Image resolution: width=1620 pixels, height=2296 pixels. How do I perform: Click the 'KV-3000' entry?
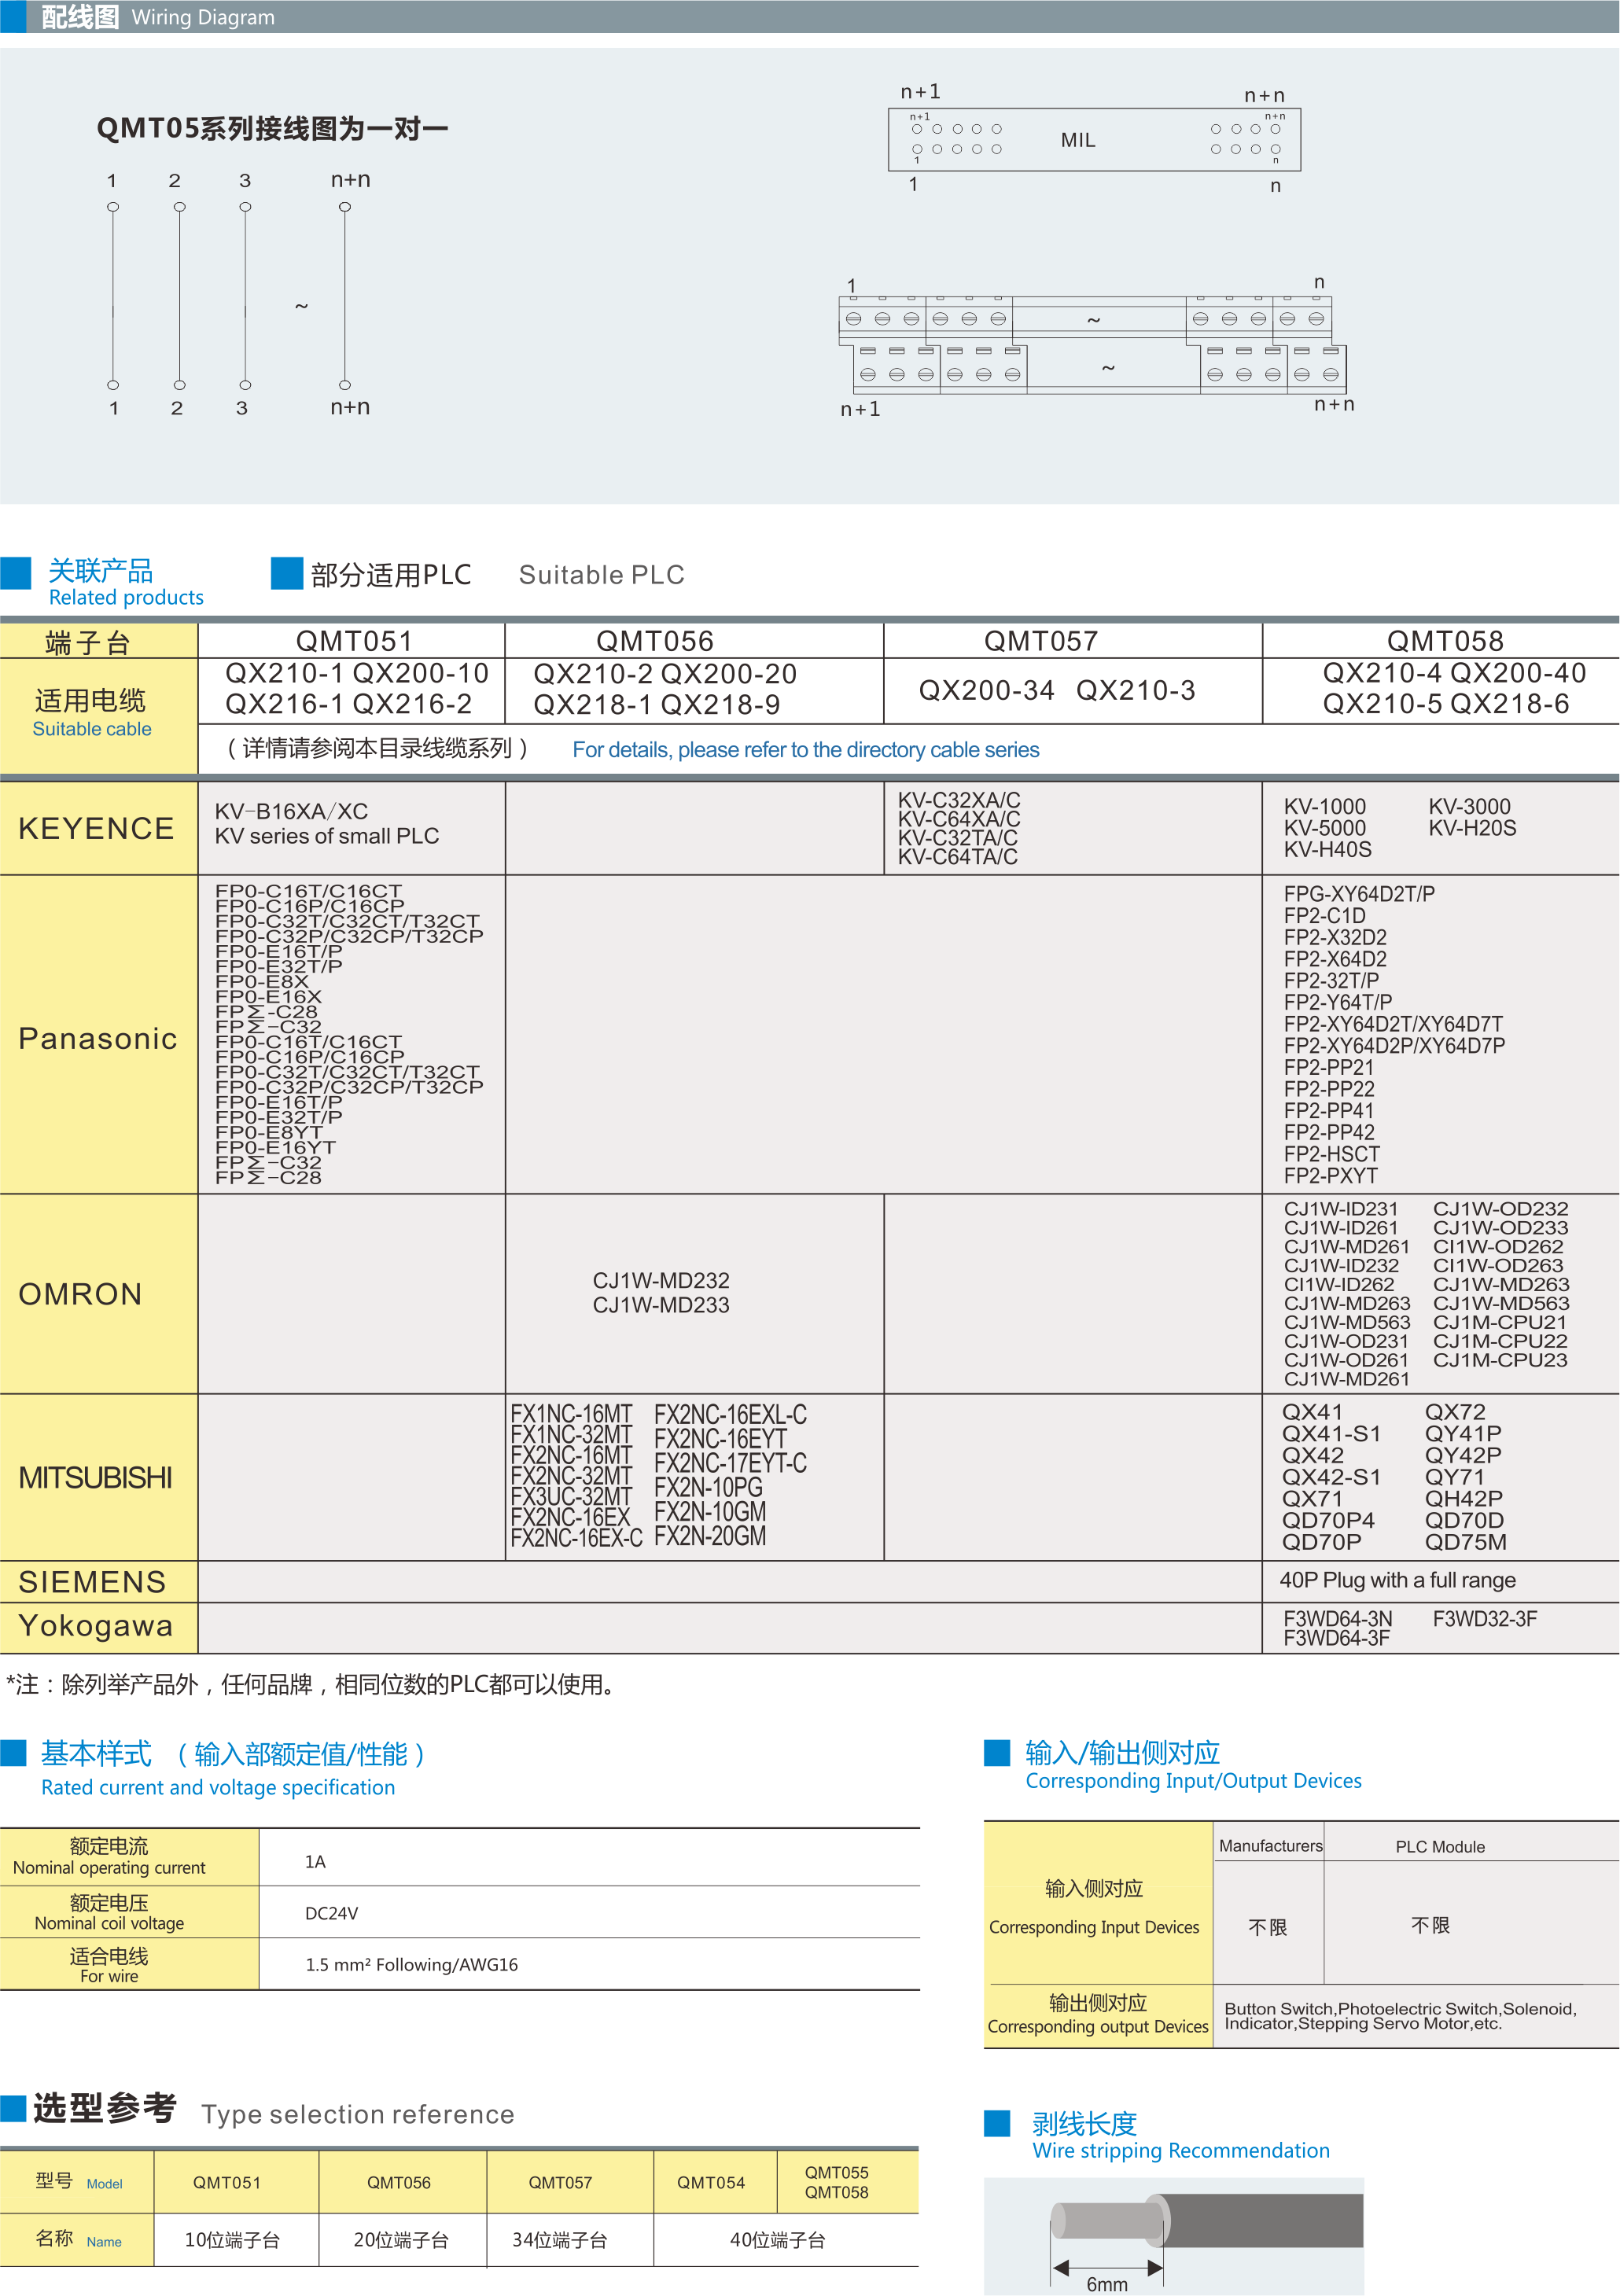tap(1470, 807)
